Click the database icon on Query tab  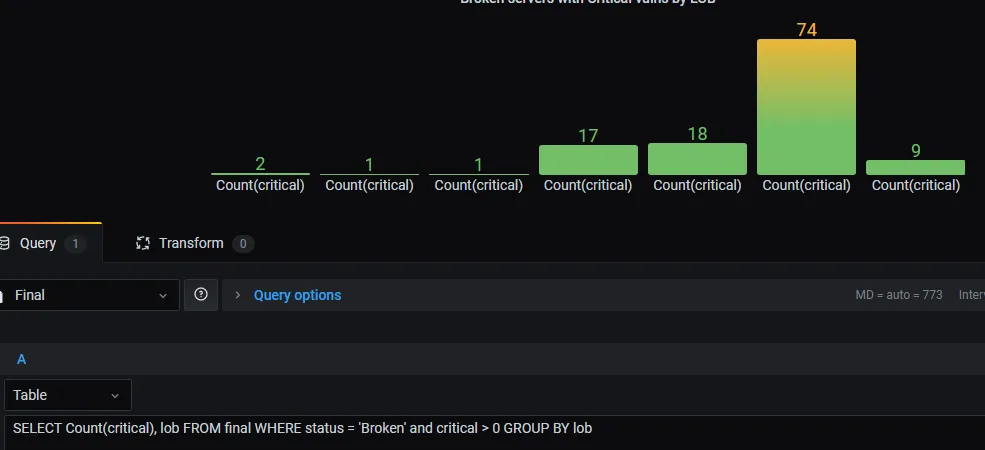click(5, 243)
